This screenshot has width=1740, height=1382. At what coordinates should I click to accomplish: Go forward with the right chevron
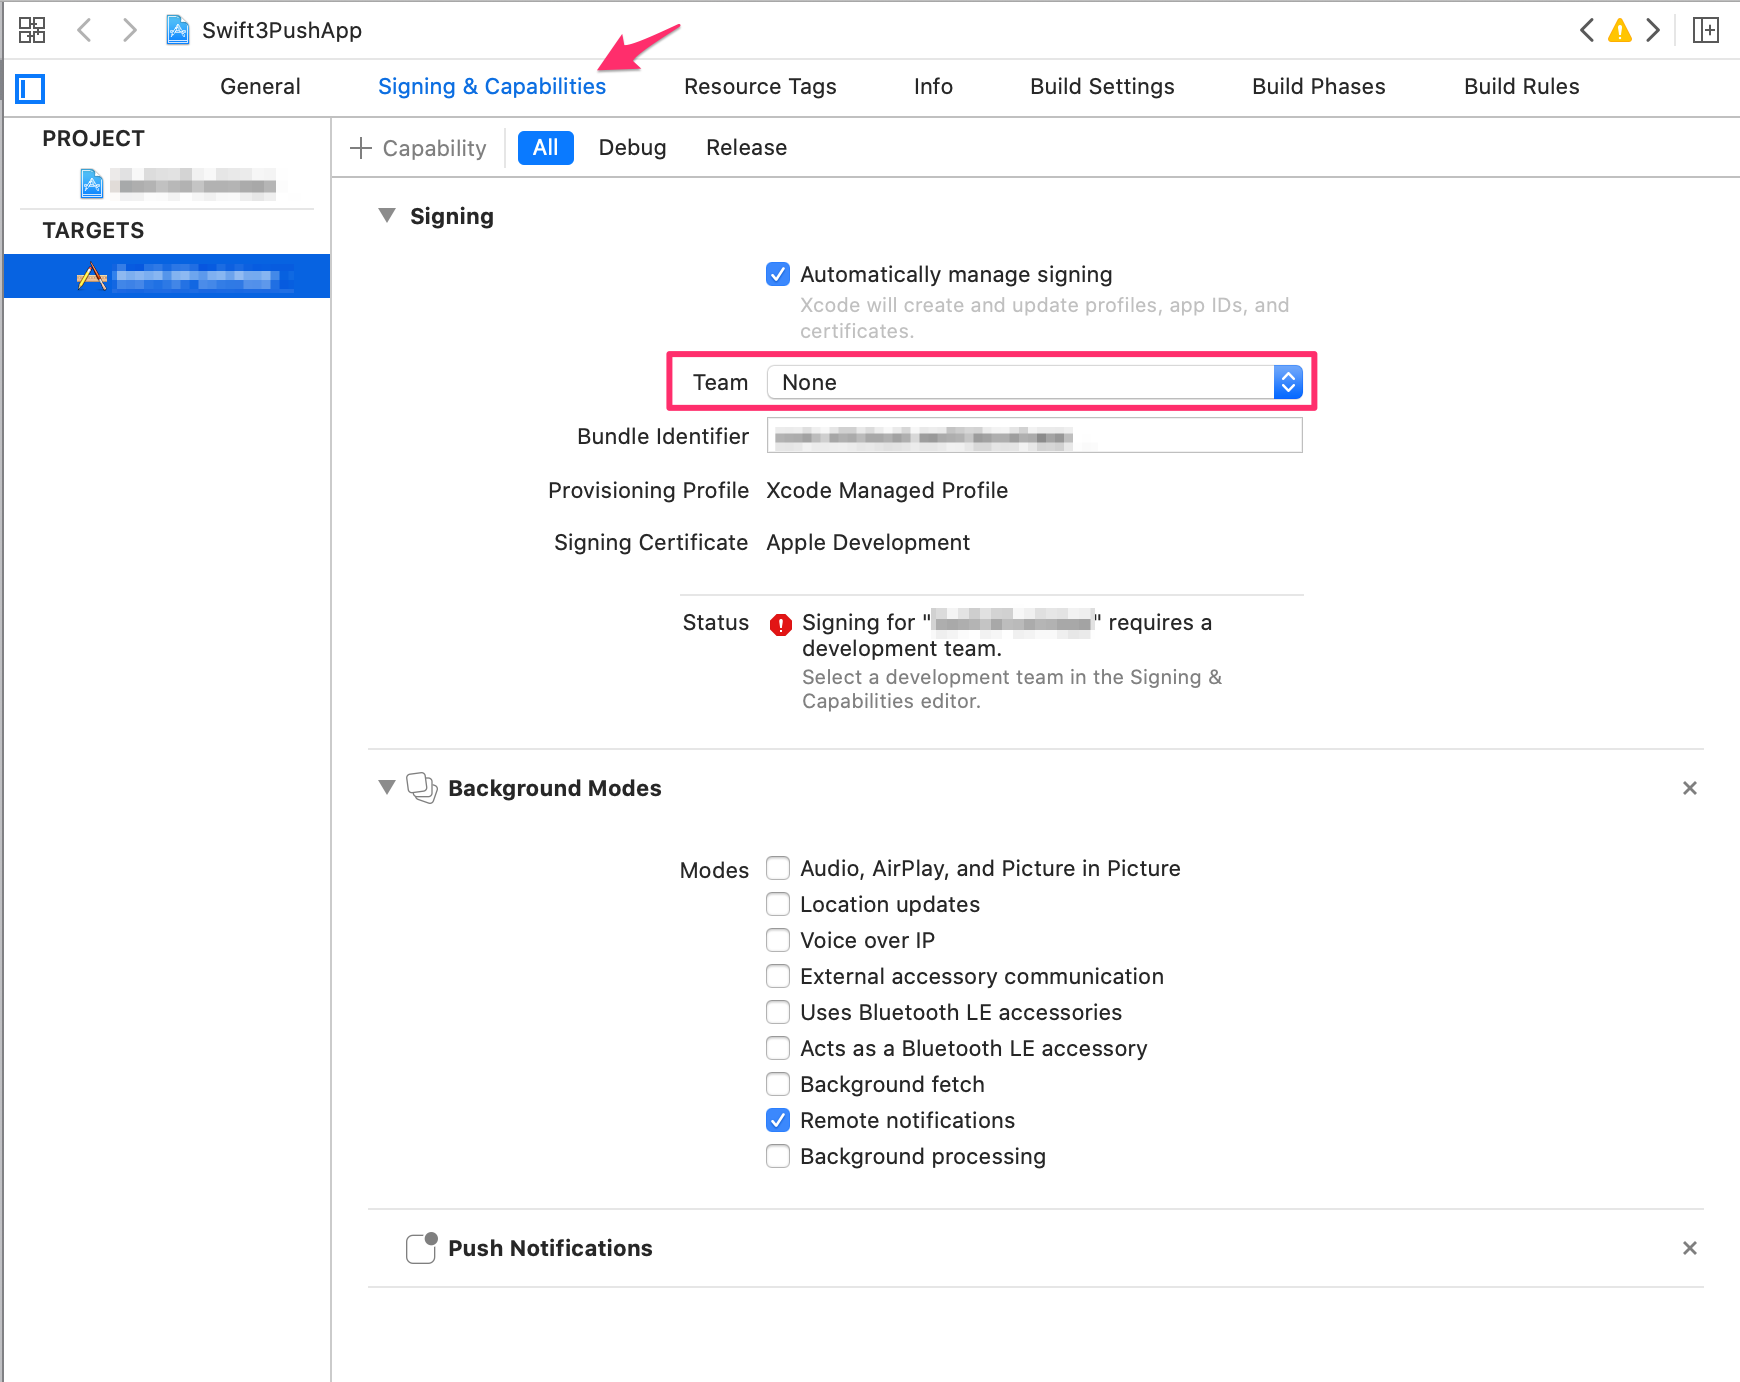click(129, 30)
